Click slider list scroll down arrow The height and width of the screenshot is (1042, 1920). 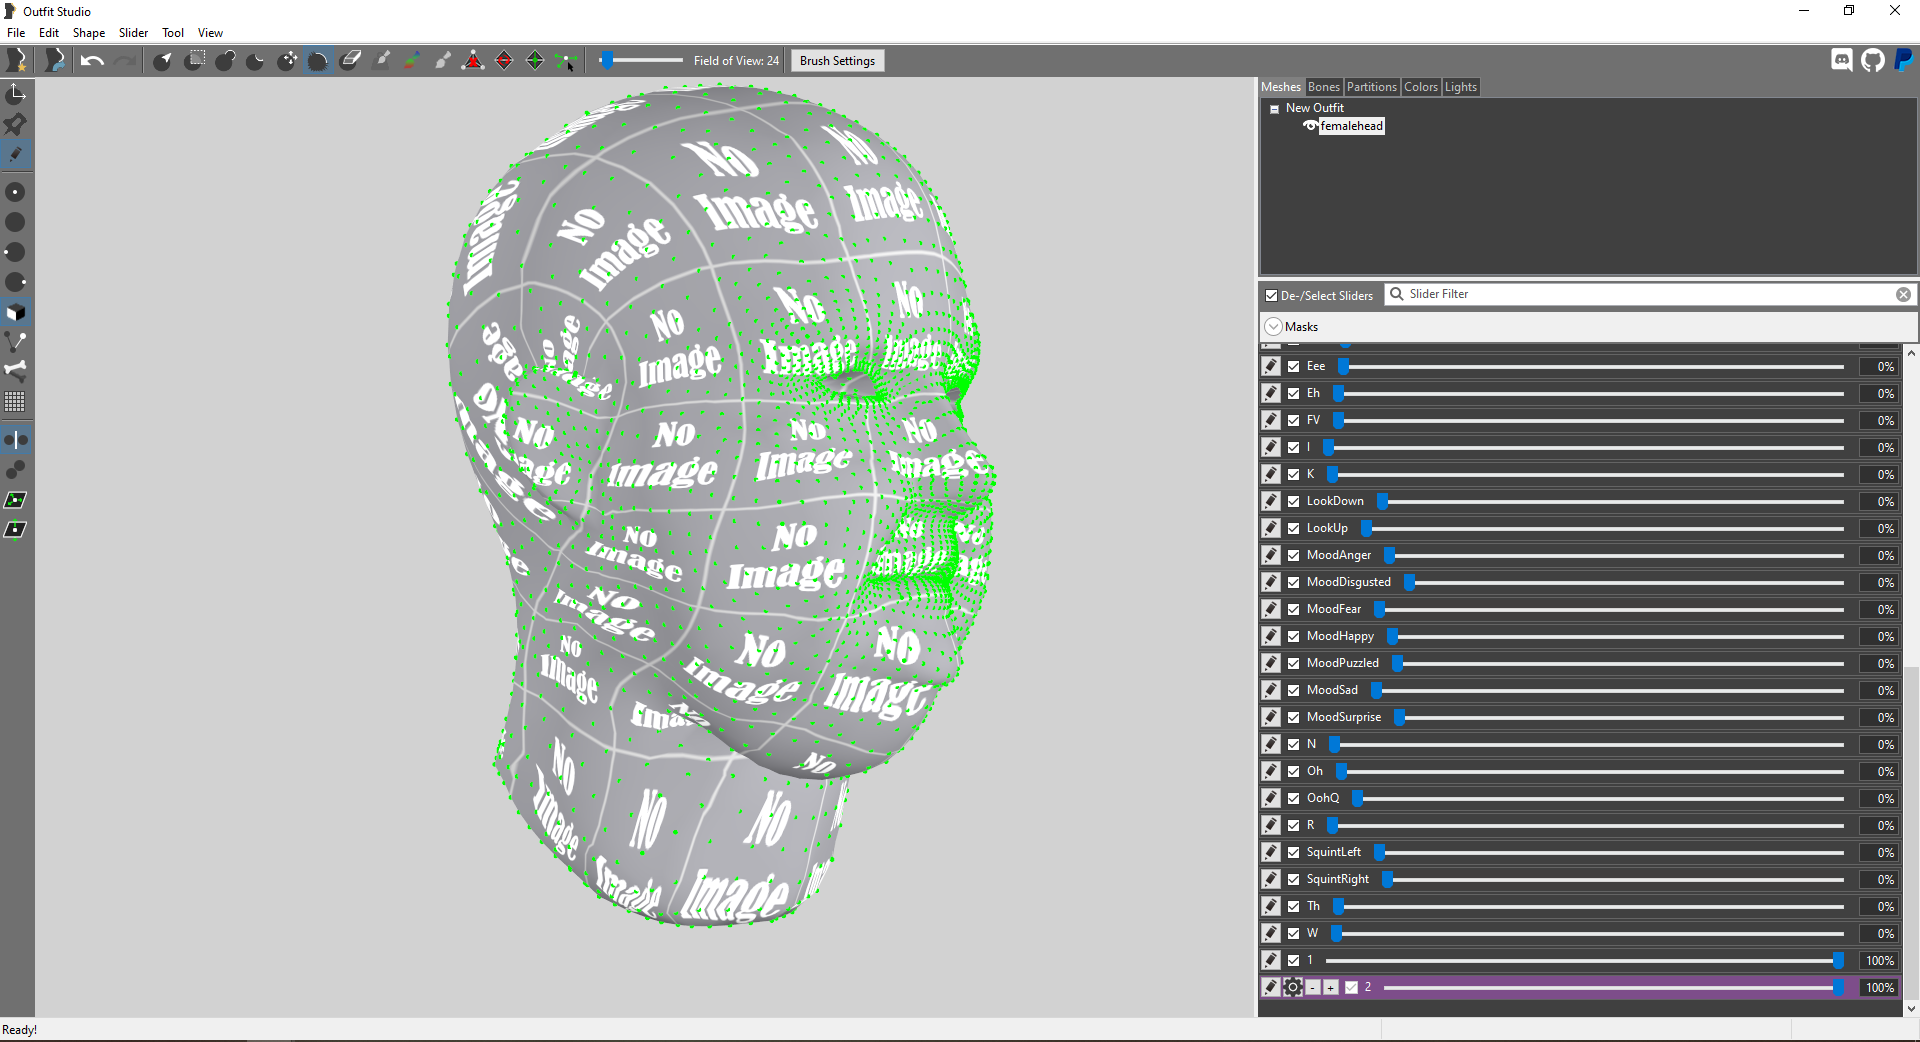[1911, 1009]
